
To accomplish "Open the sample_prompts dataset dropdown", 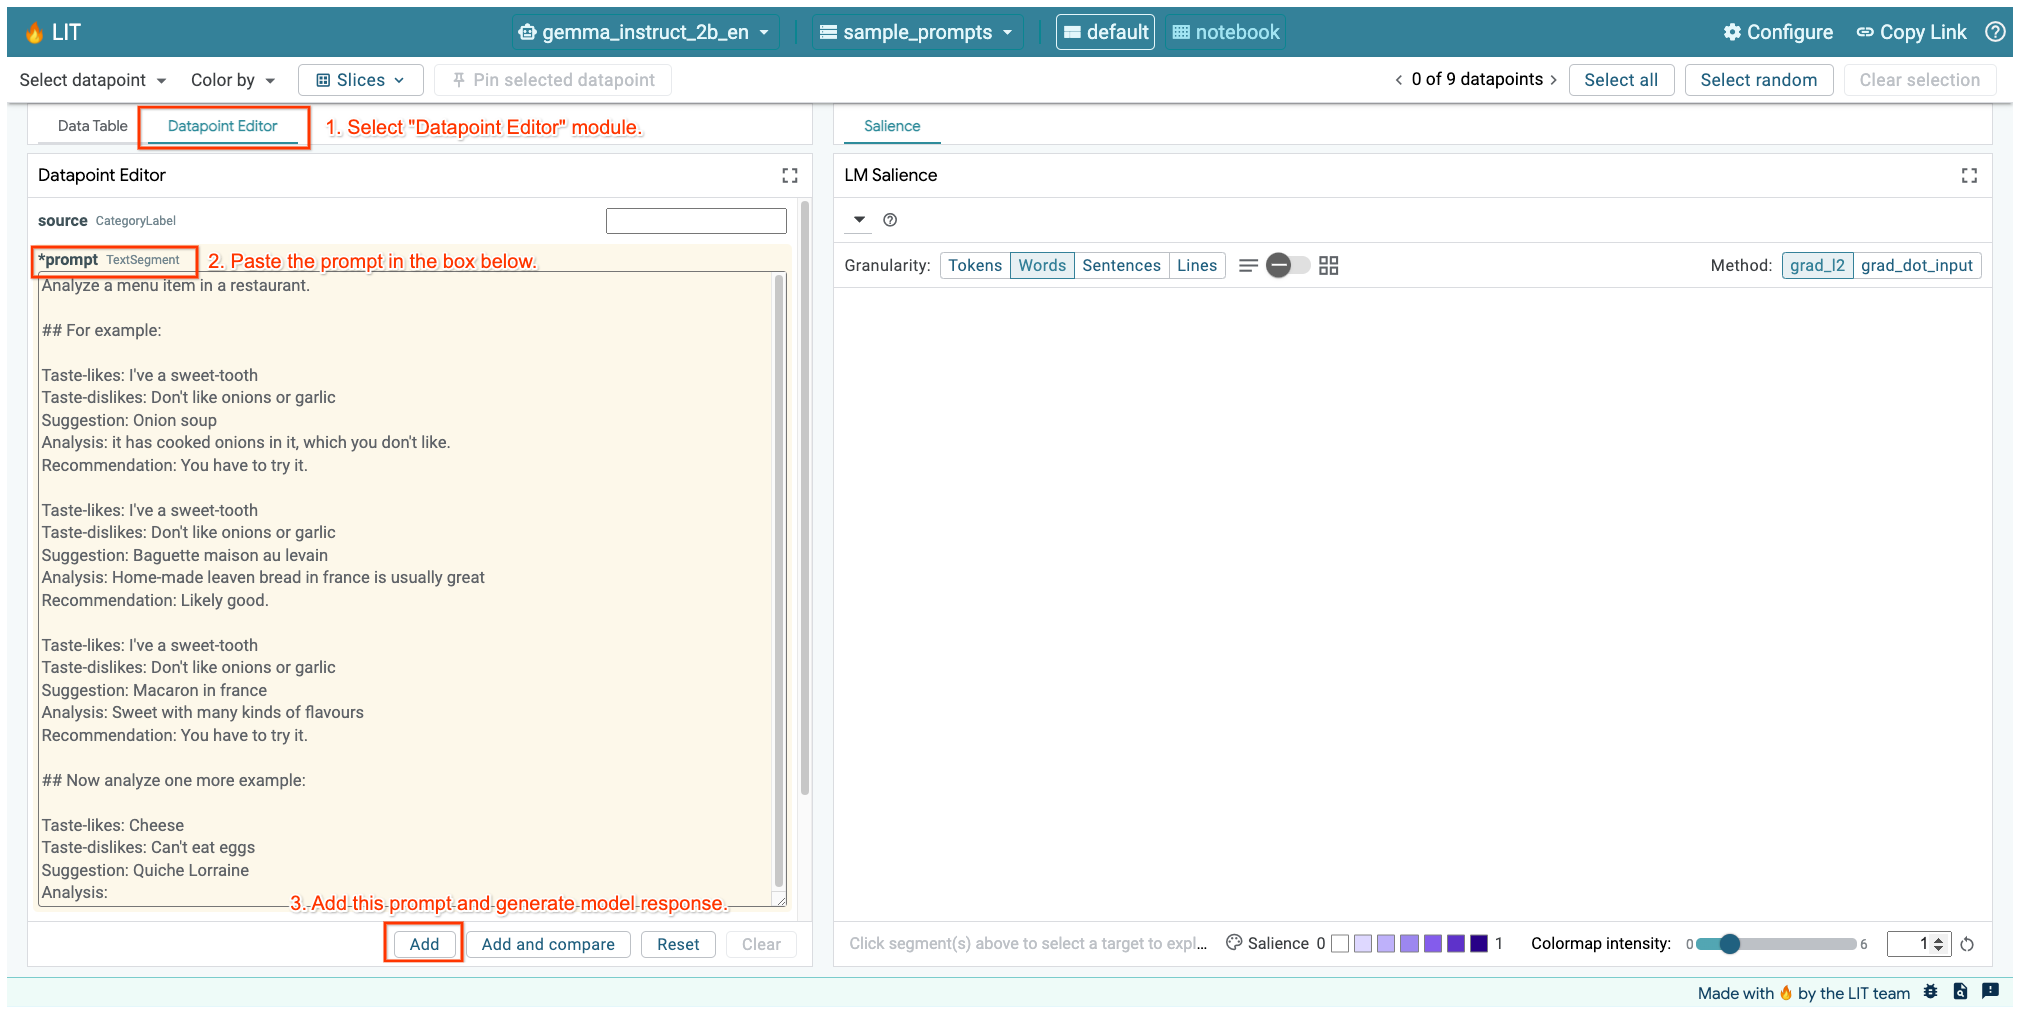I will coord(916,31).
